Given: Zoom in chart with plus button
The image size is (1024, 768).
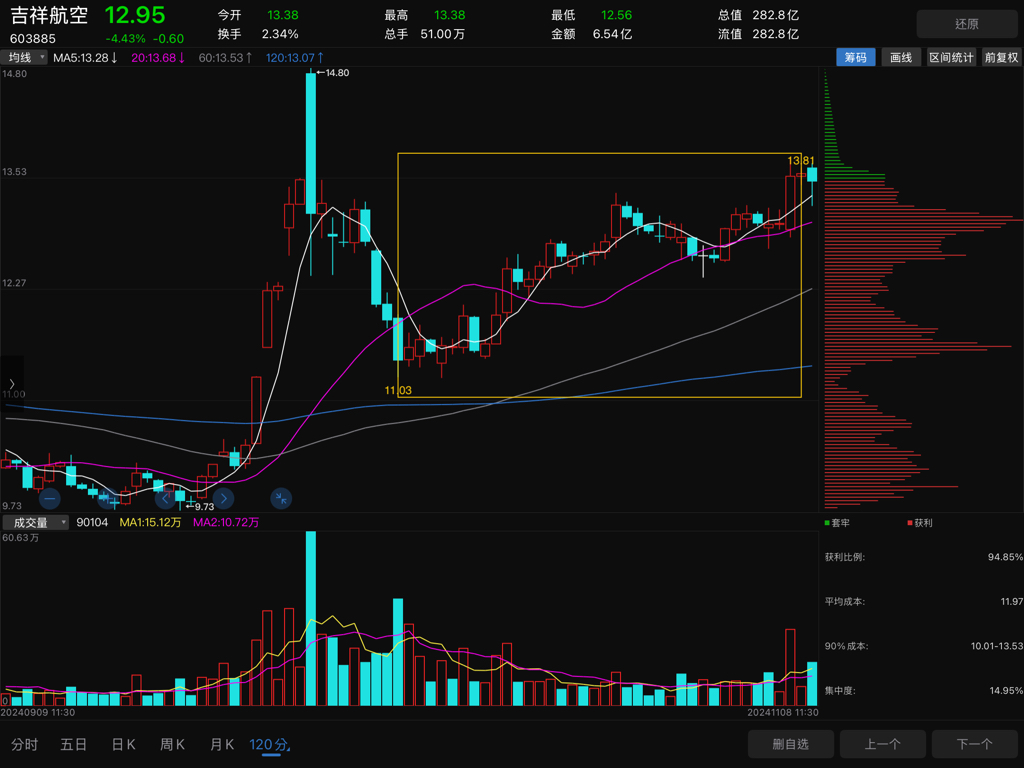Looking at the screenshot, I should (108, 499).
